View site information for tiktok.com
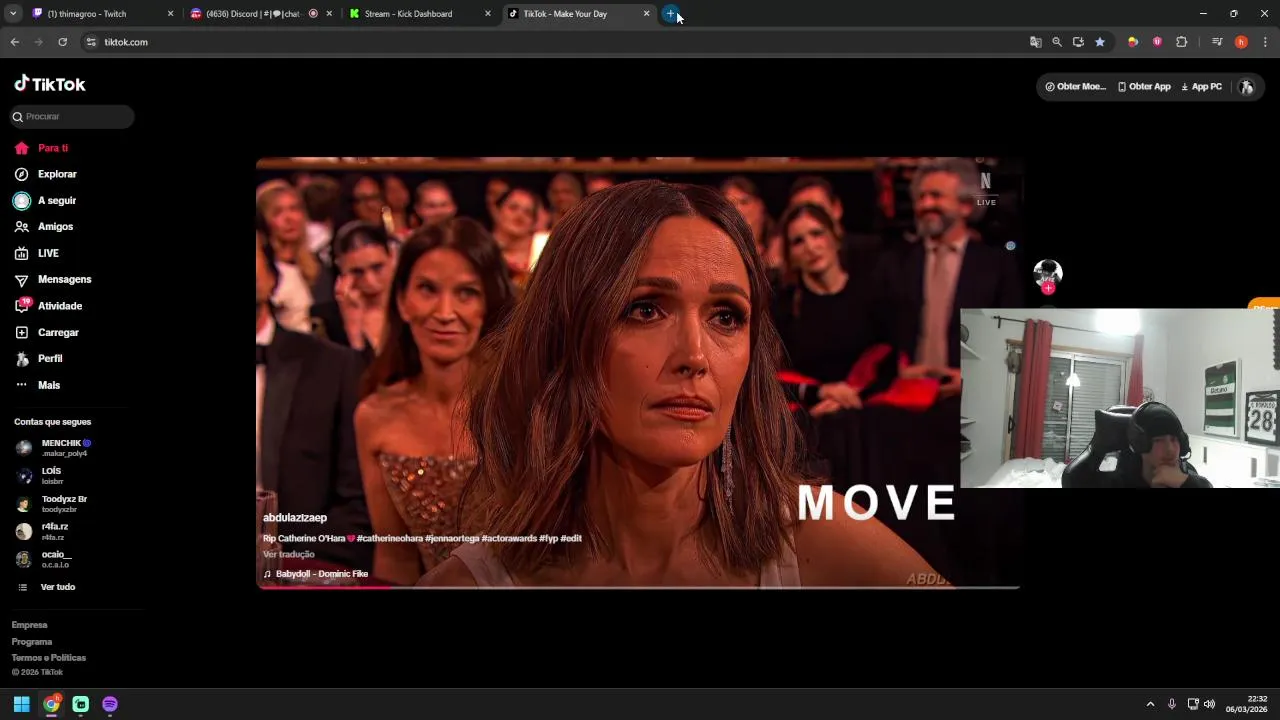The height and width of the screenshot is (720, 1280). (x=91, y=42)
